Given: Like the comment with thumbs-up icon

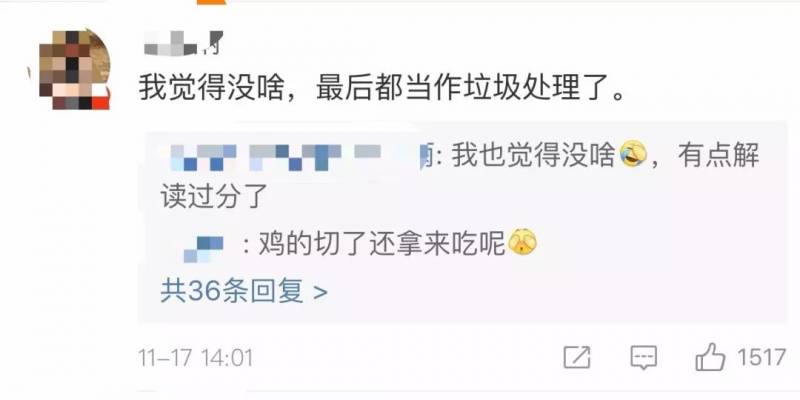Looking at the screenshot, I should (710, 357).
